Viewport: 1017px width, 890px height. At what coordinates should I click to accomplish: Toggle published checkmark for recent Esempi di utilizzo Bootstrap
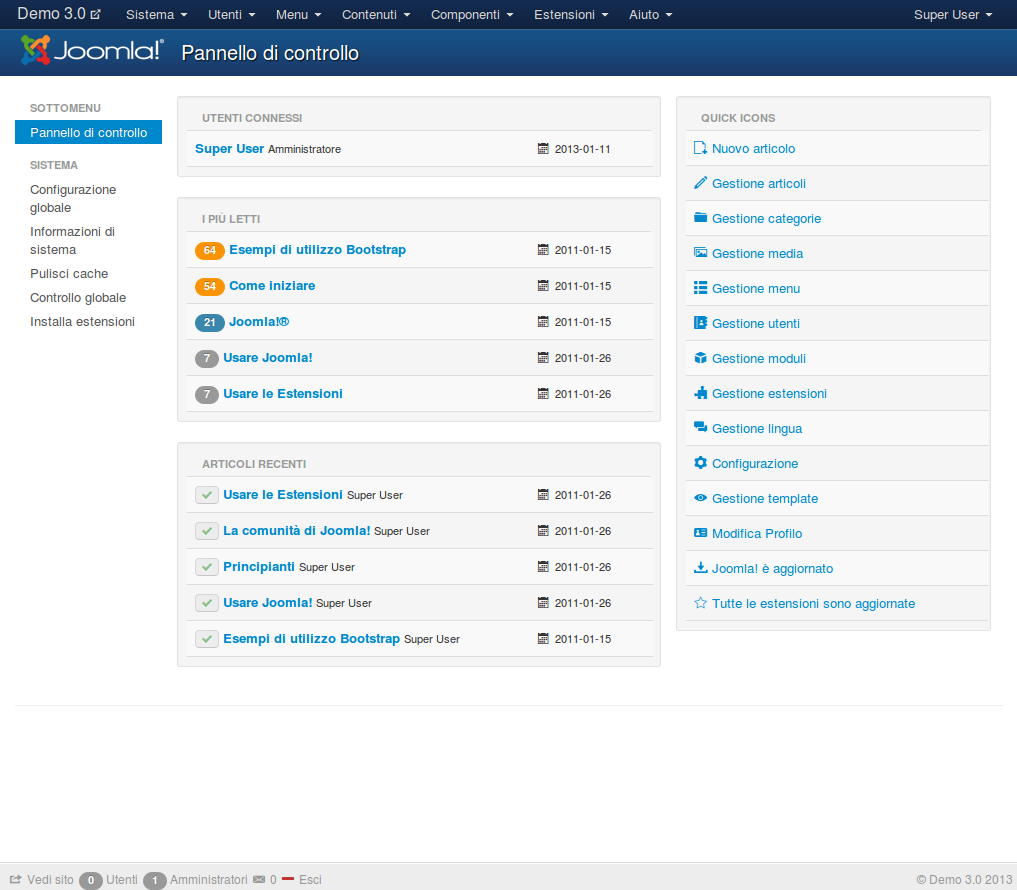[x=207, y=639]
